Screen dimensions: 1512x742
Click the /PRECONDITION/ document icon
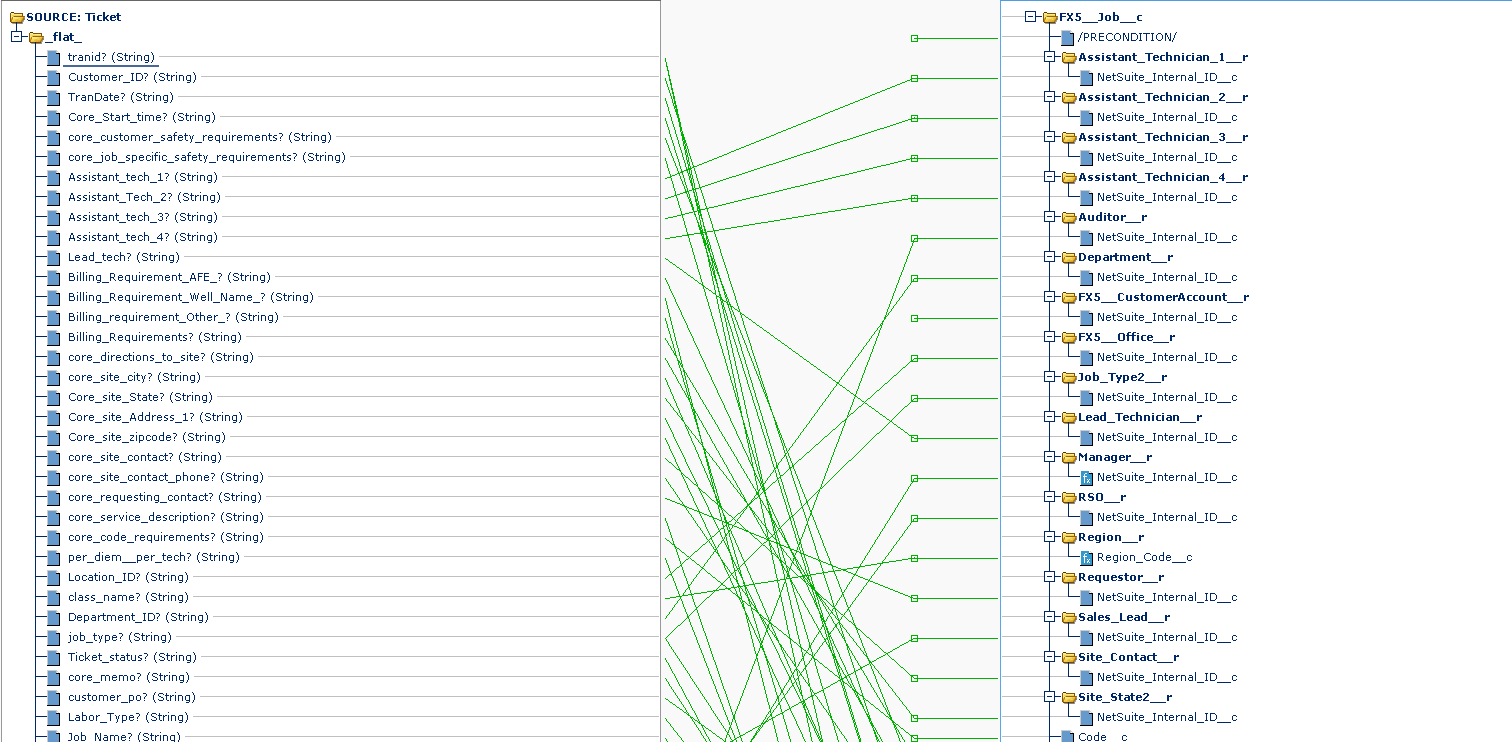pos(1068,38)
